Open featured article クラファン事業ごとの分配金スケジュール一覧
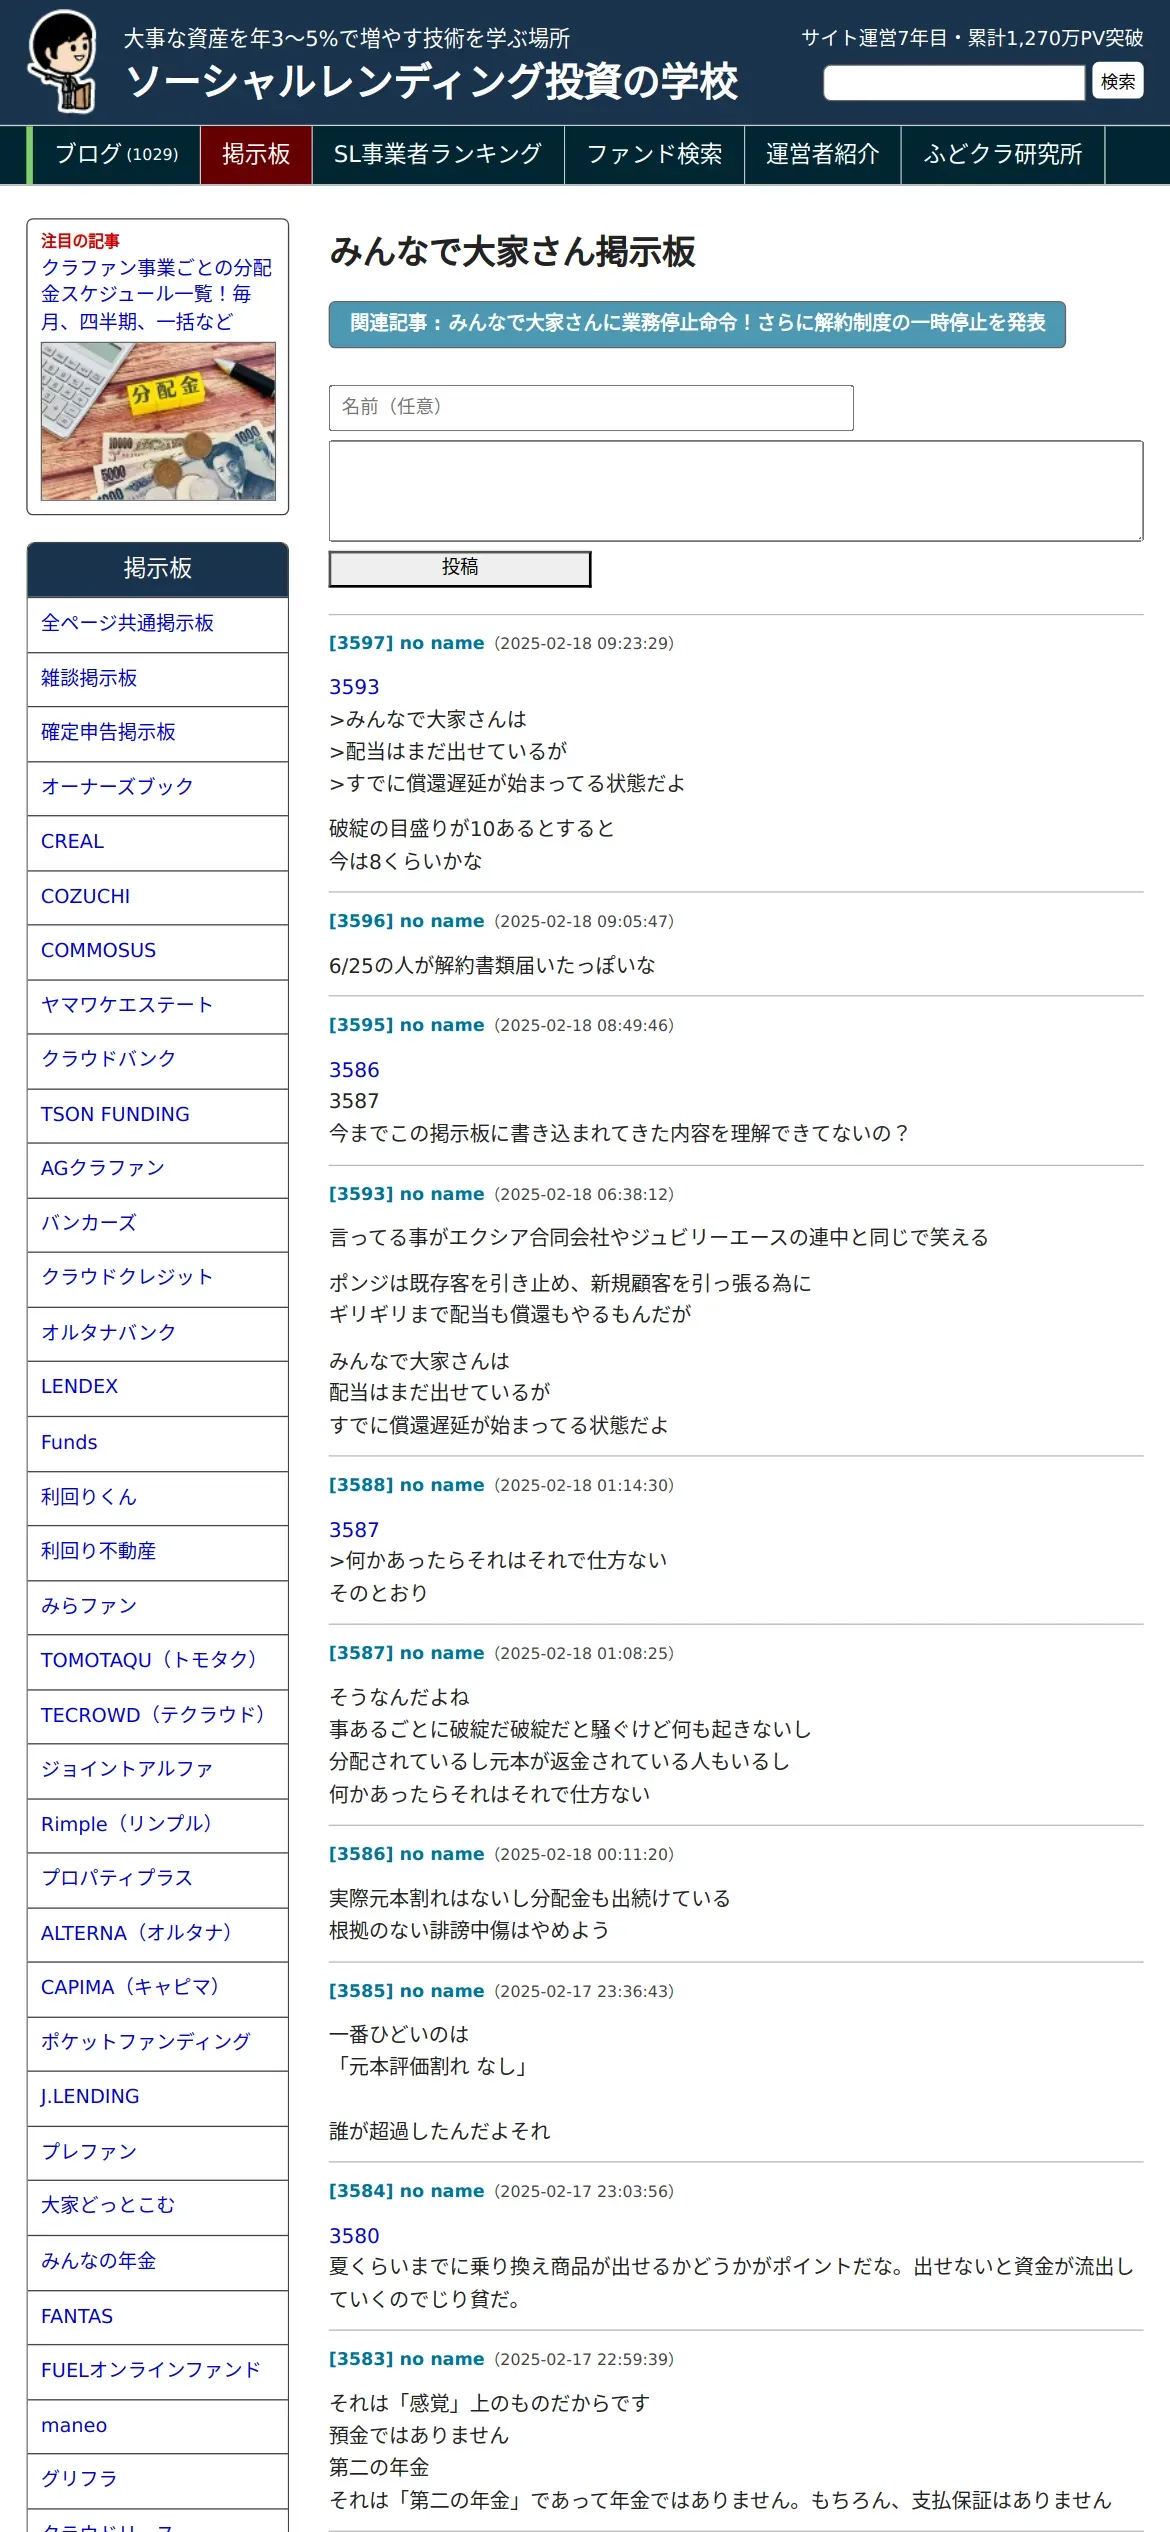The width and height of the screenshot is (1170, 2532). (156, 294)
